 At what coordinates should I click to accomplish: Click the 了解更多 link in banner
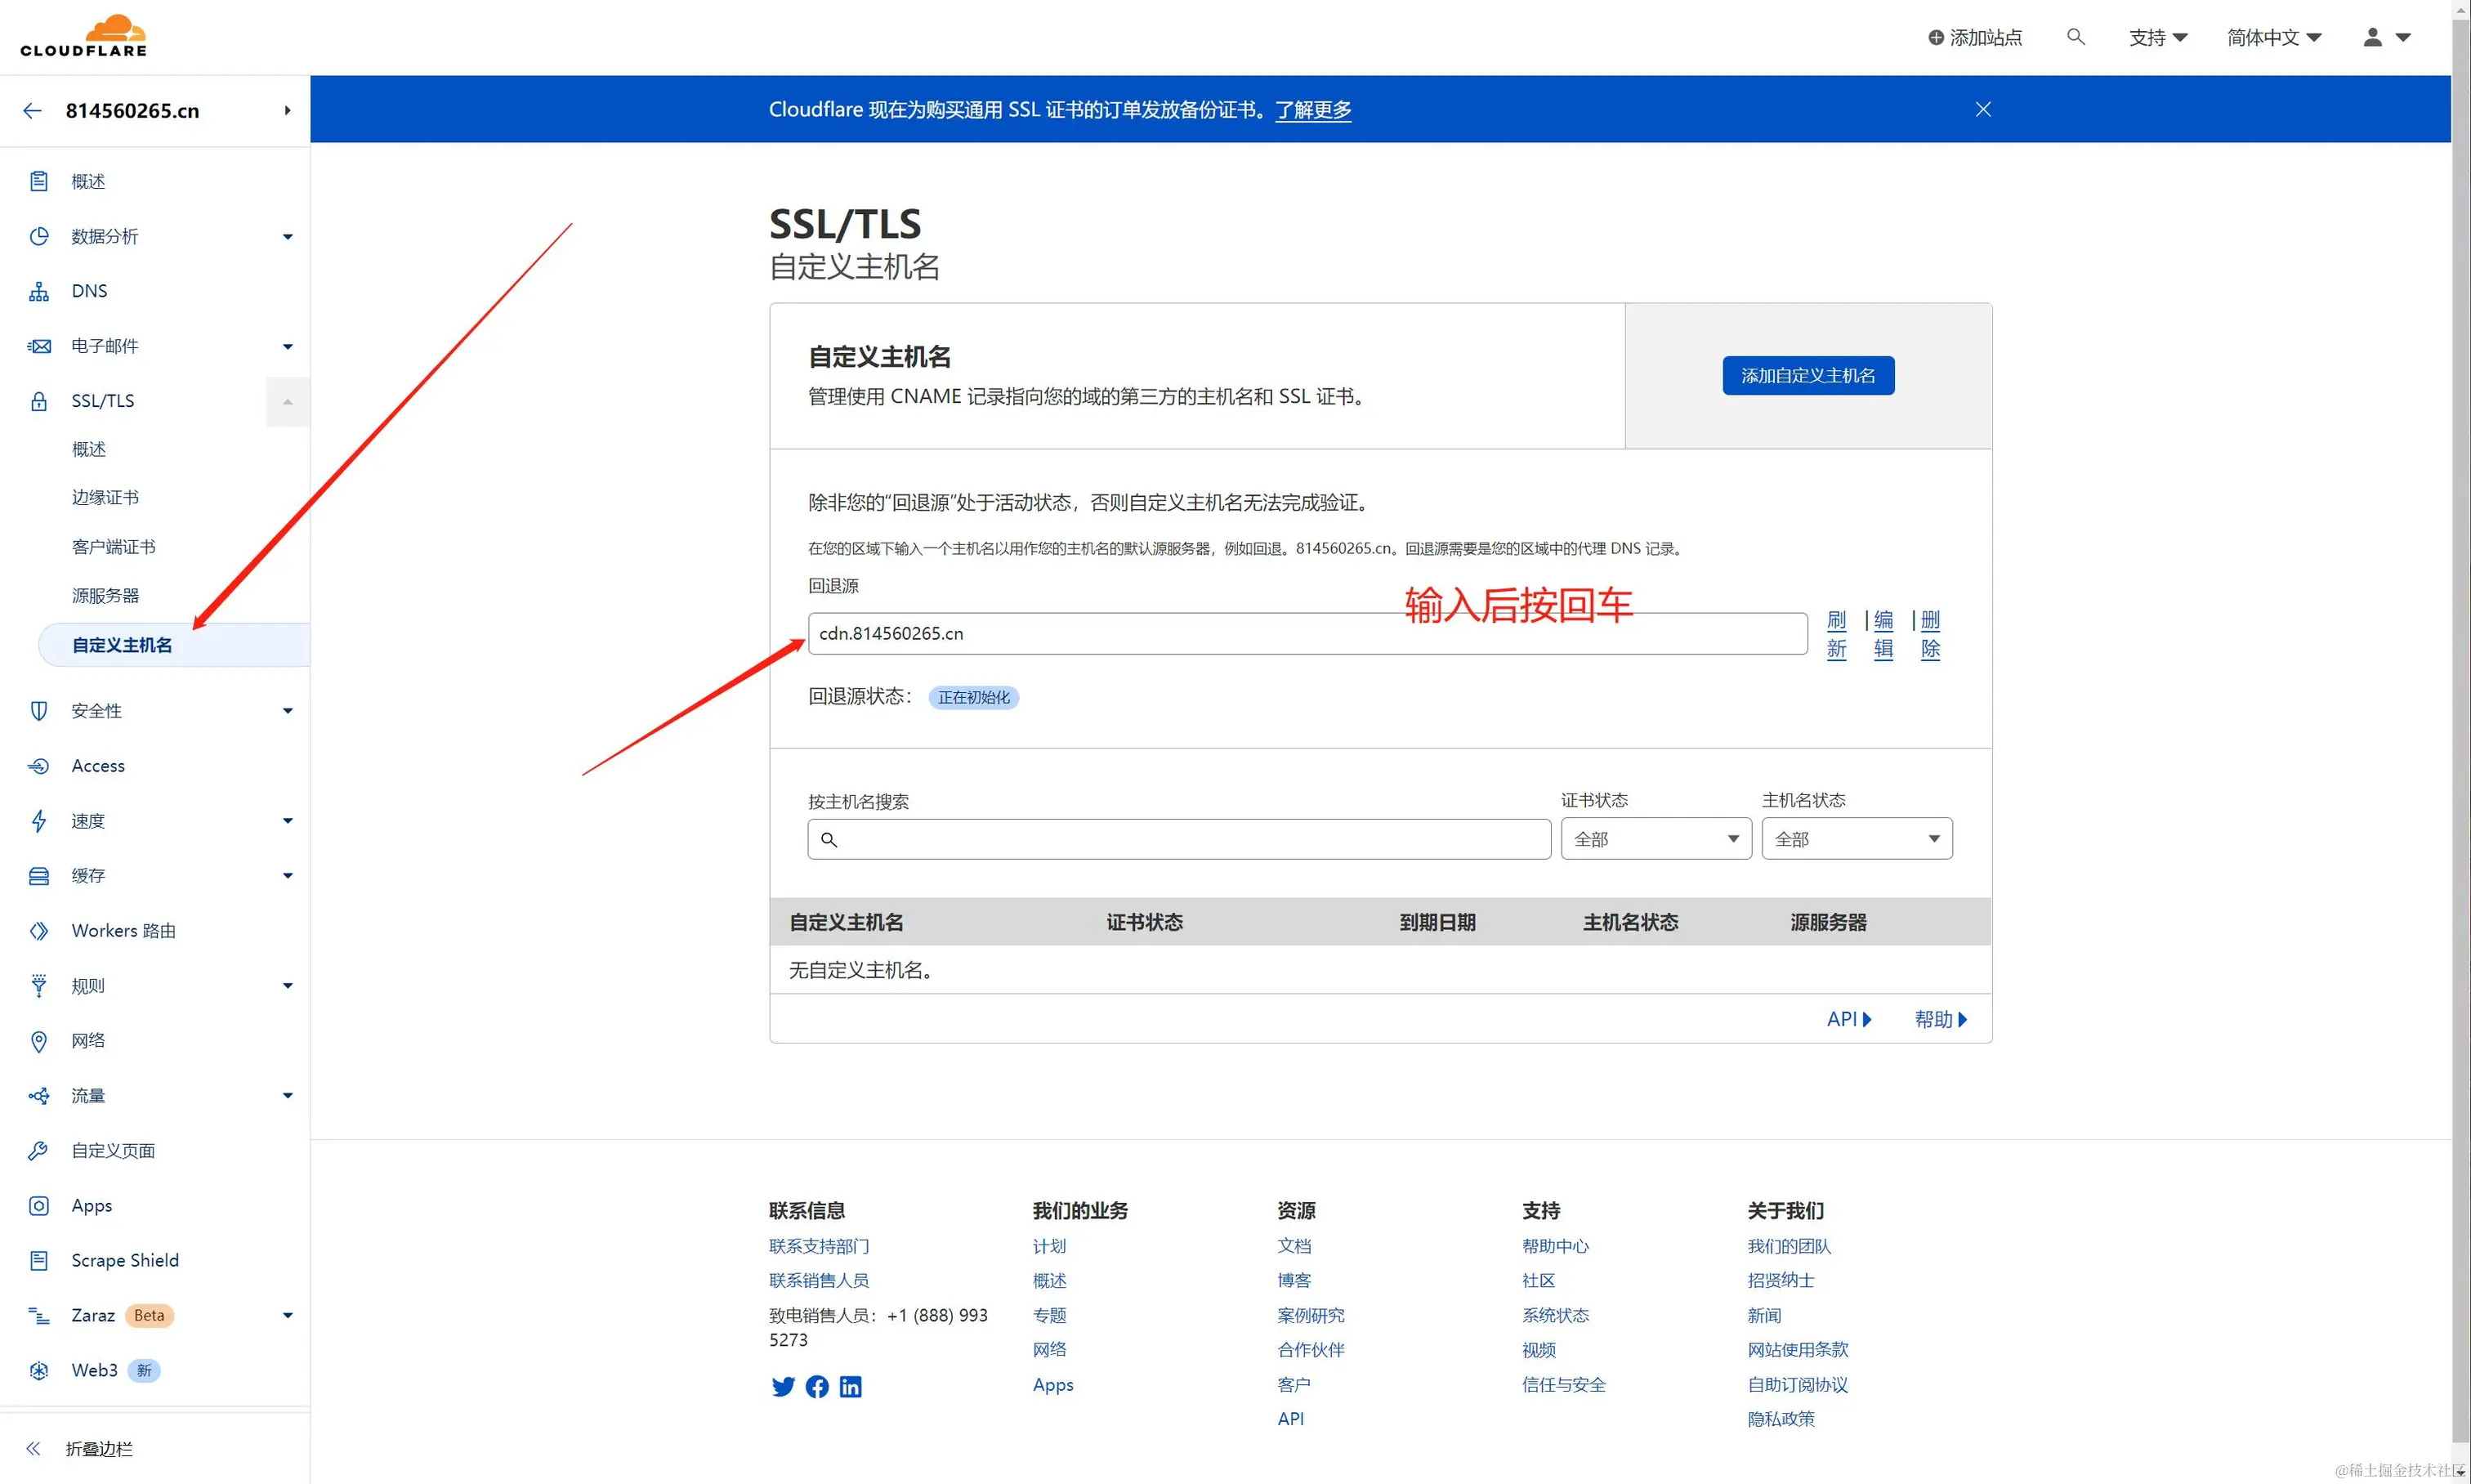pyautogui.click(x=1313, y=110)
